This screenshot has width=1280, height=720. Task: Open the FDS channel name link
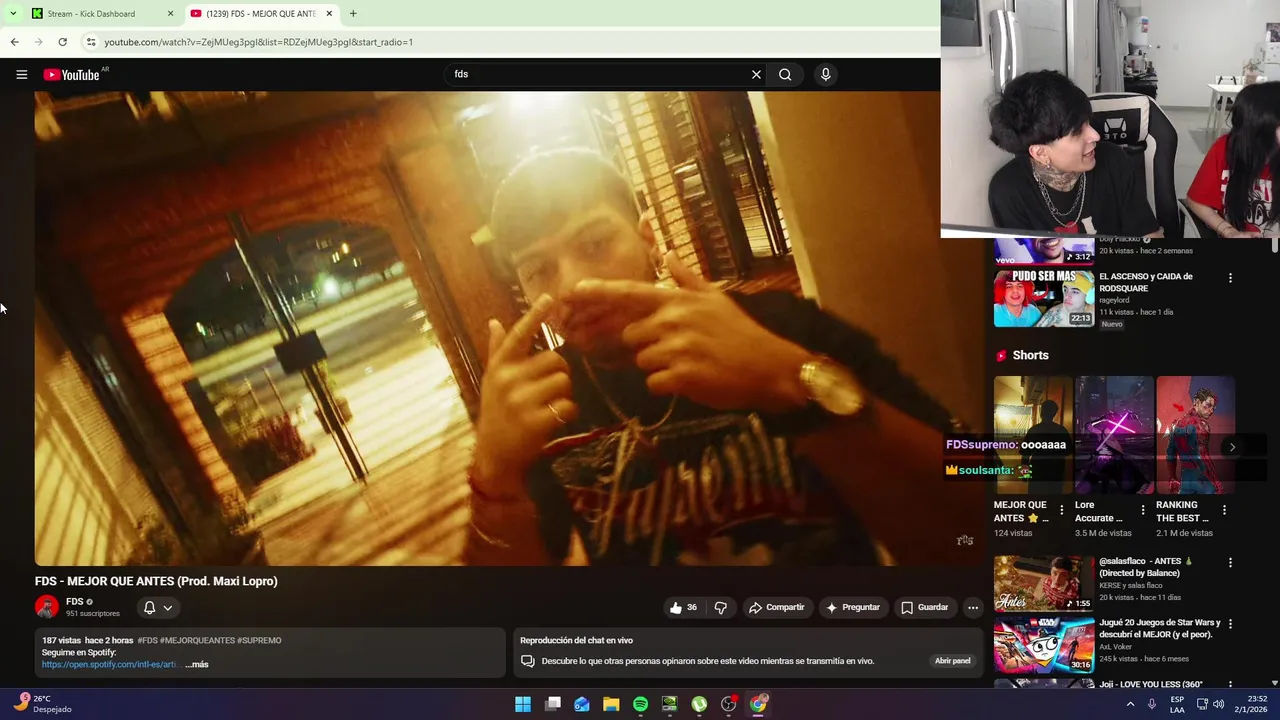(x=74, y=602)
